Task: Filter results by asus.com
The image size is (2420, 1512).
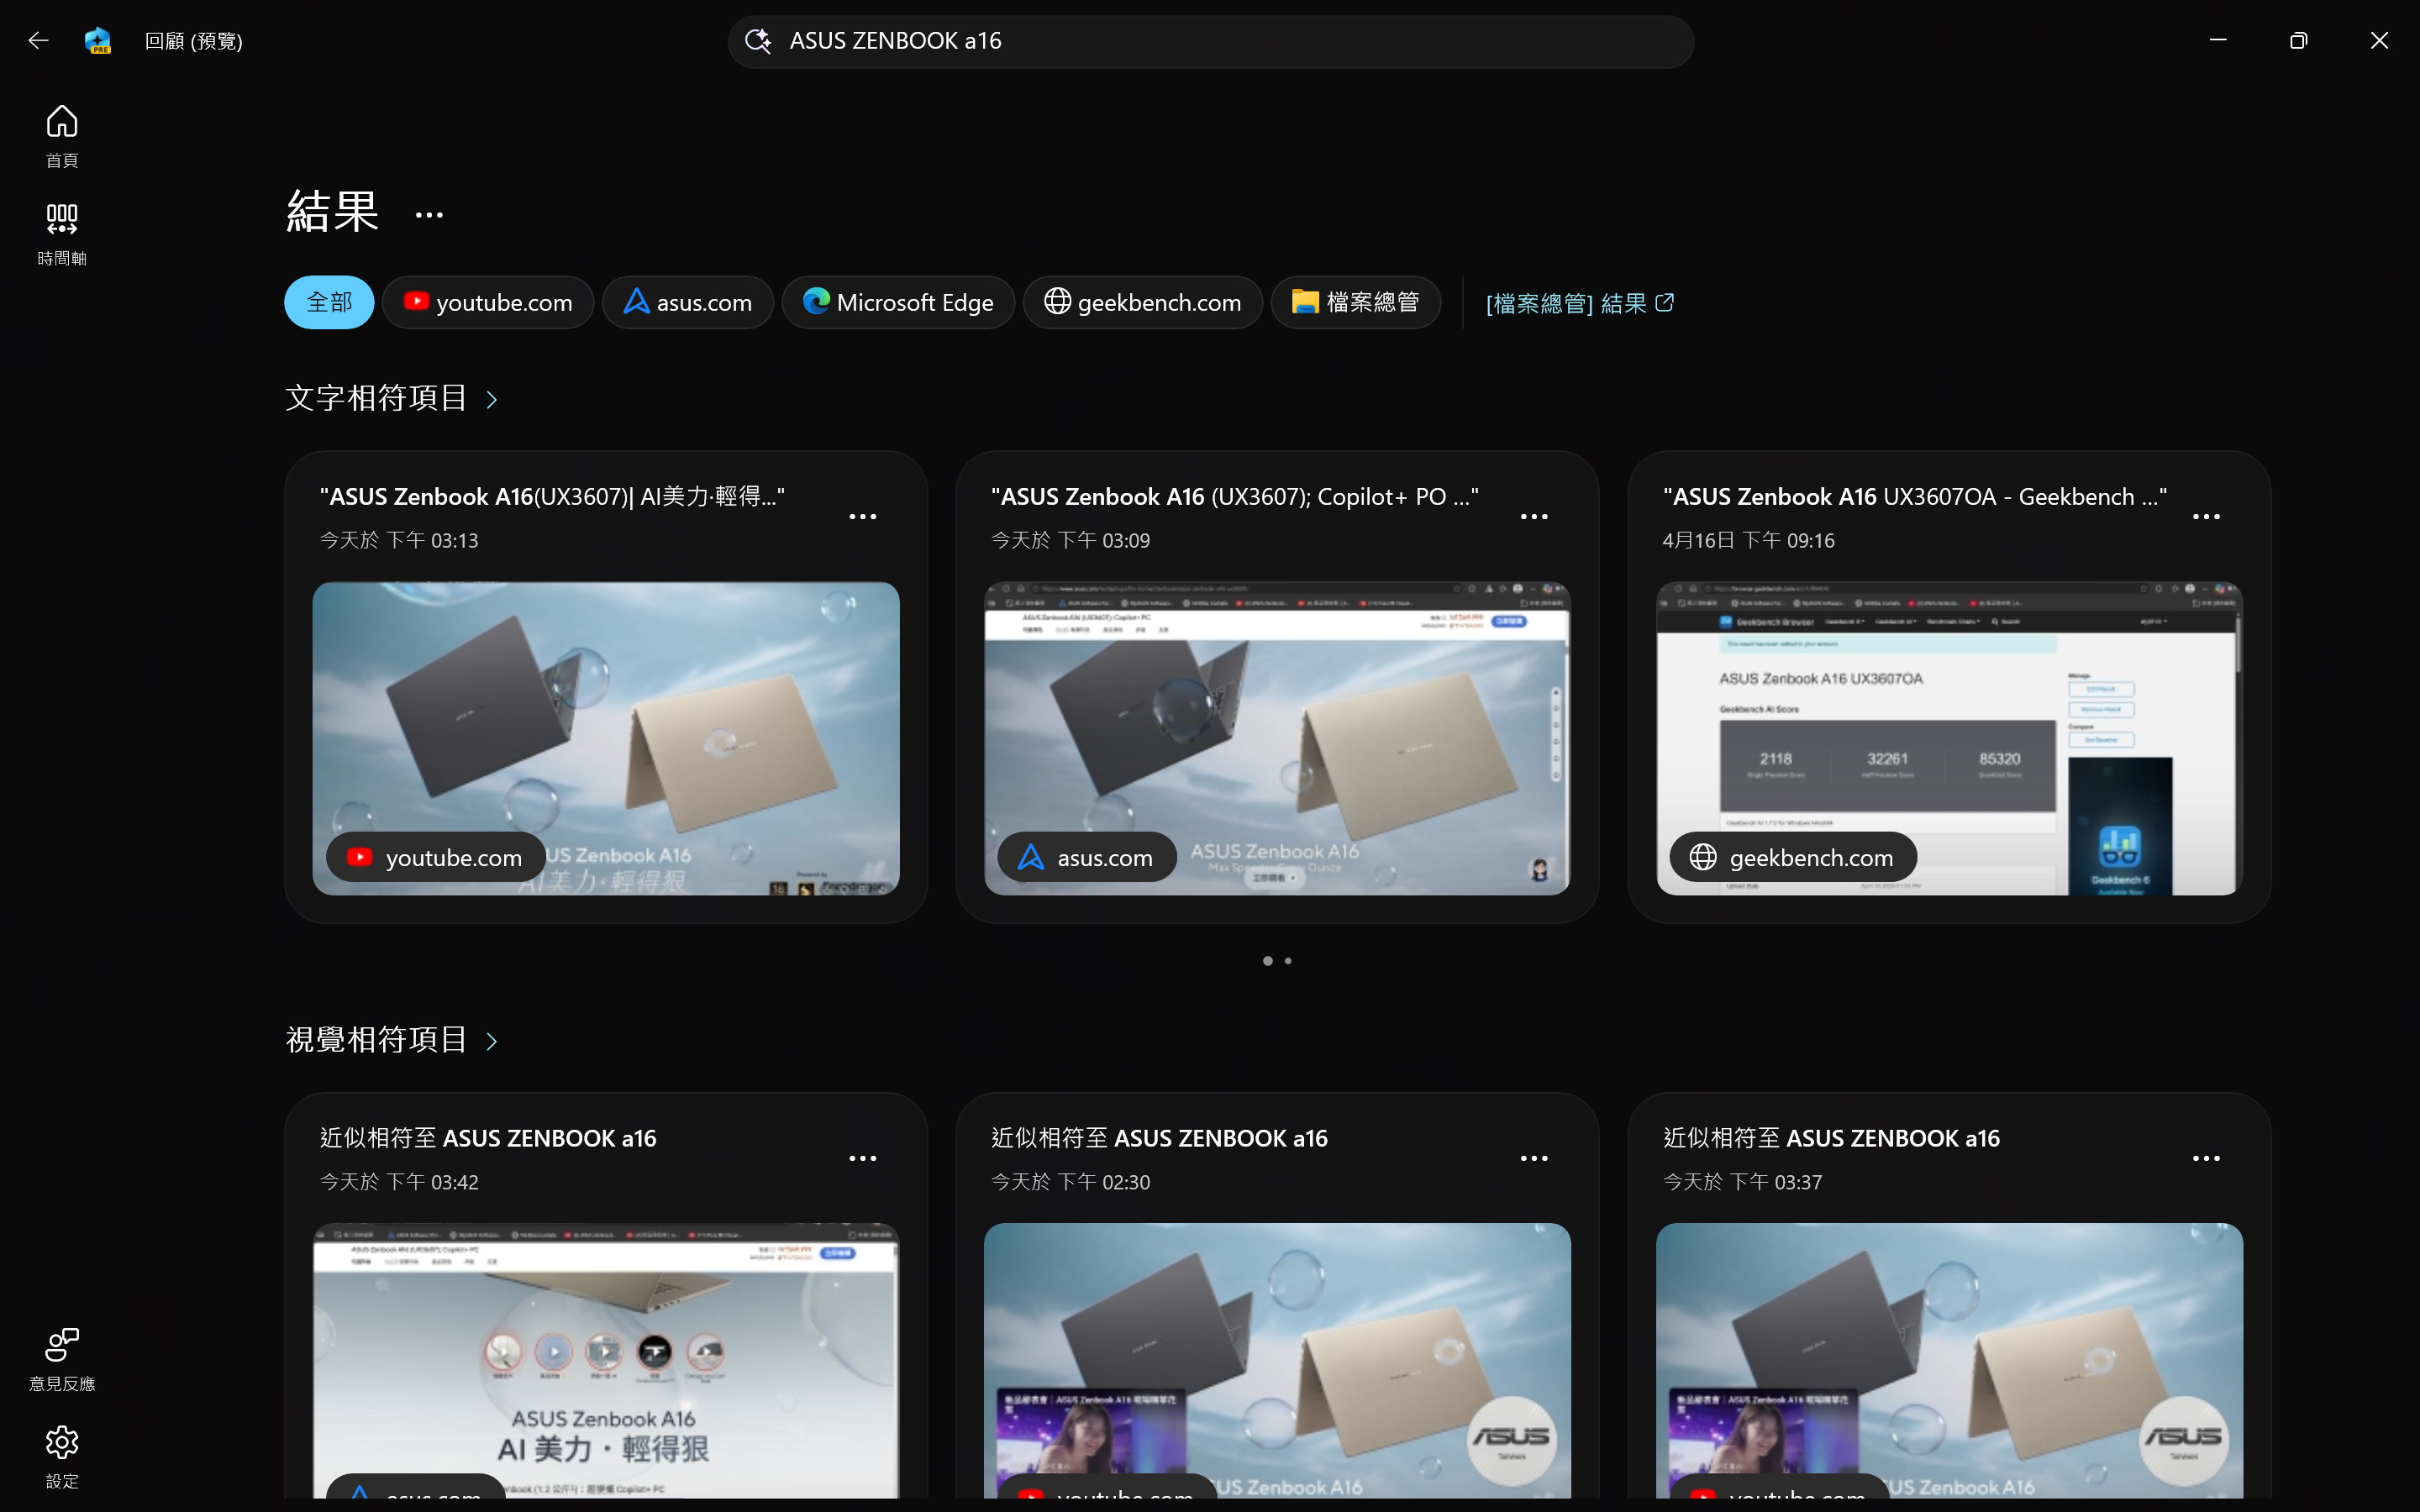Action: tap(688, 302)
